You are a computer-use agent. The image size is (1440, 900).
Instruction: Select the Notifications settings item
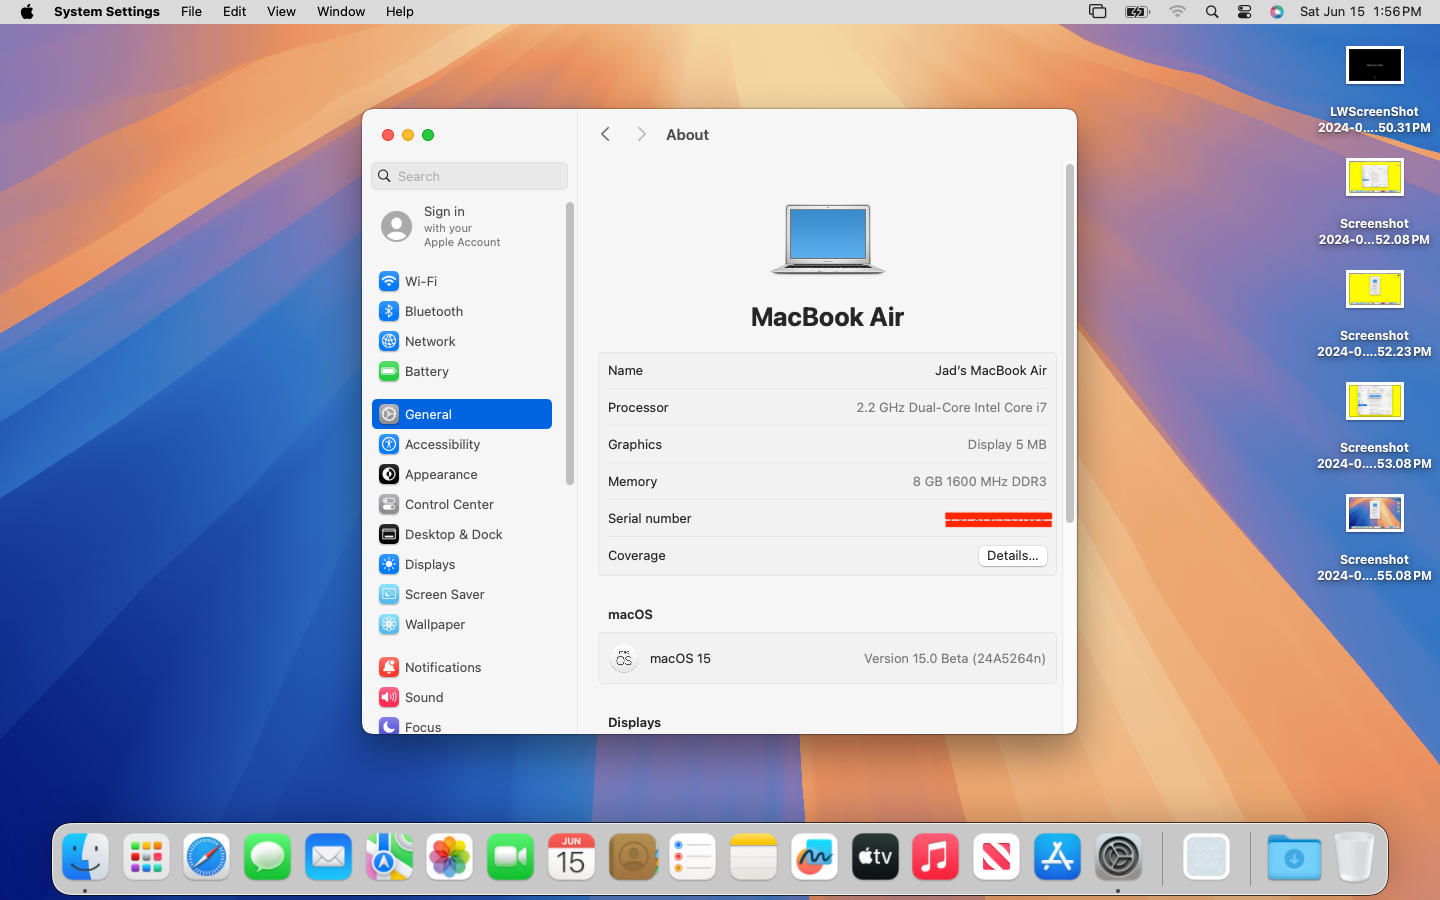click(x=442, y=667)
